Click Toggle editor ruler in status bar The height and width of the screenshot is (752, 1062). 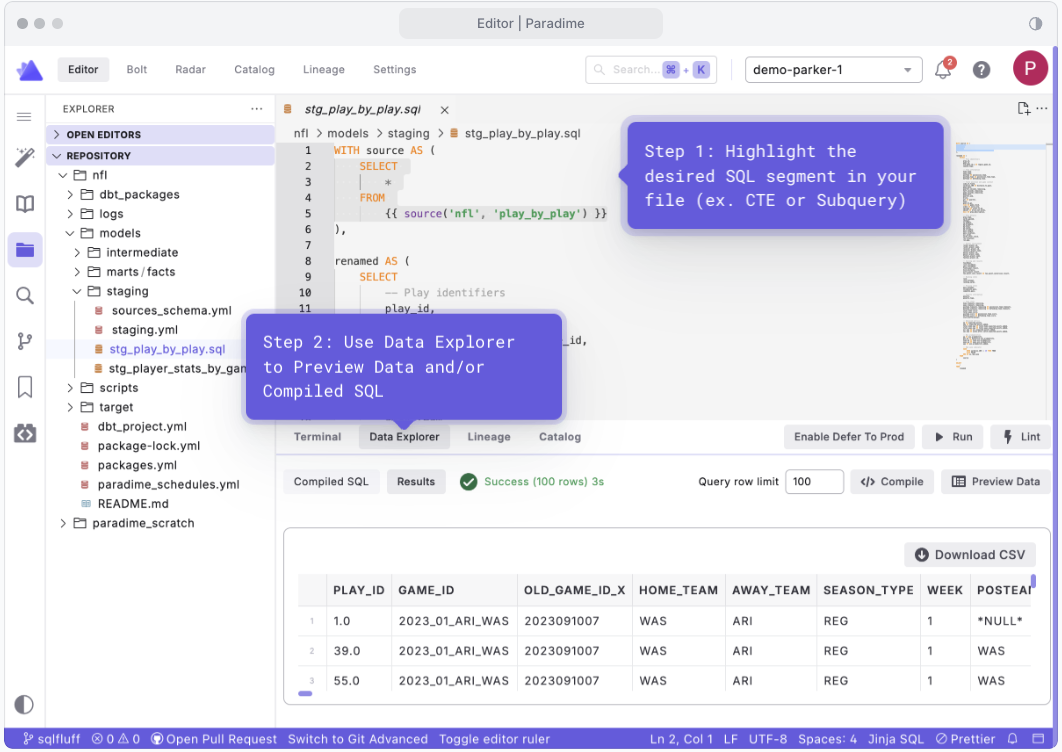click(494, 739)
